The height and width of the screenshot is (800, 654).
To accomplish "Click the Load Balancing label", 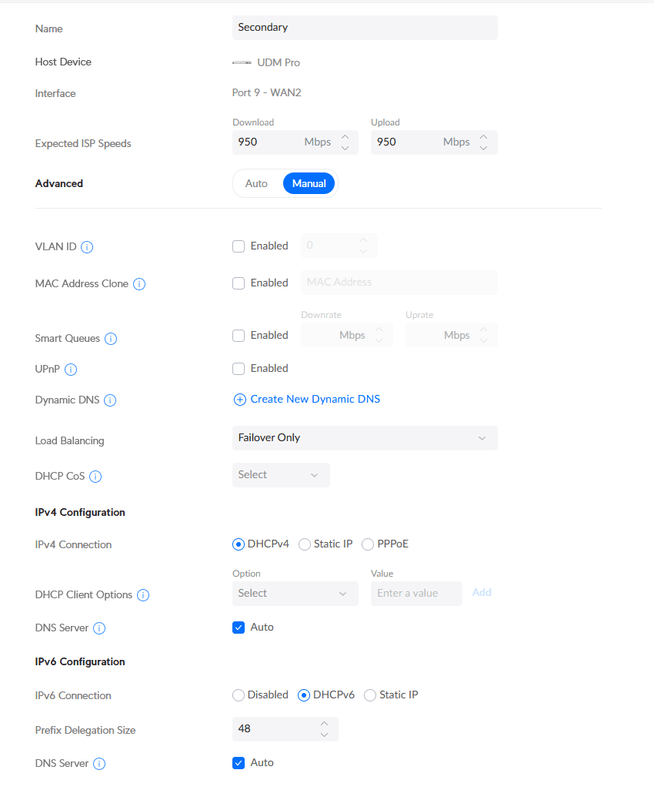I will [x=69, y=441].
